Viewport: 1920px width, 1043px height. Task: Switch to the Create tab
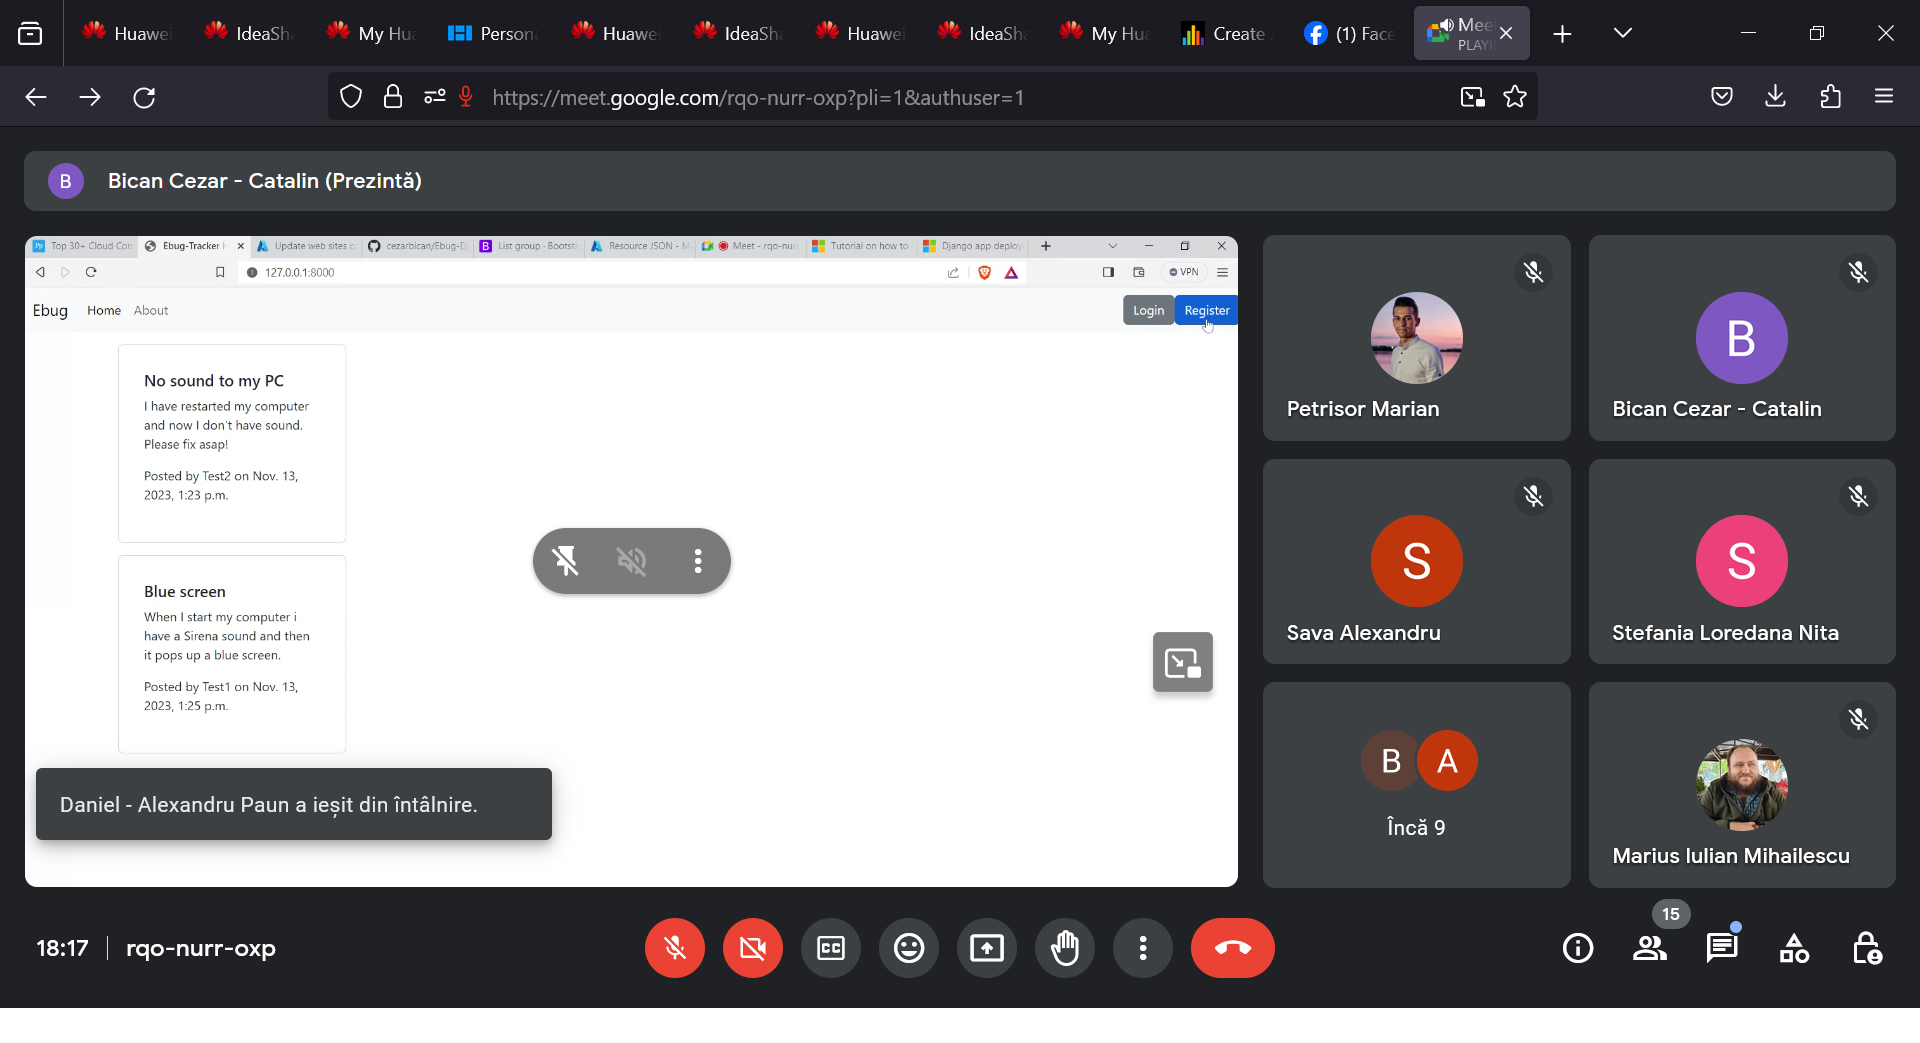[x=1226, y=33]
